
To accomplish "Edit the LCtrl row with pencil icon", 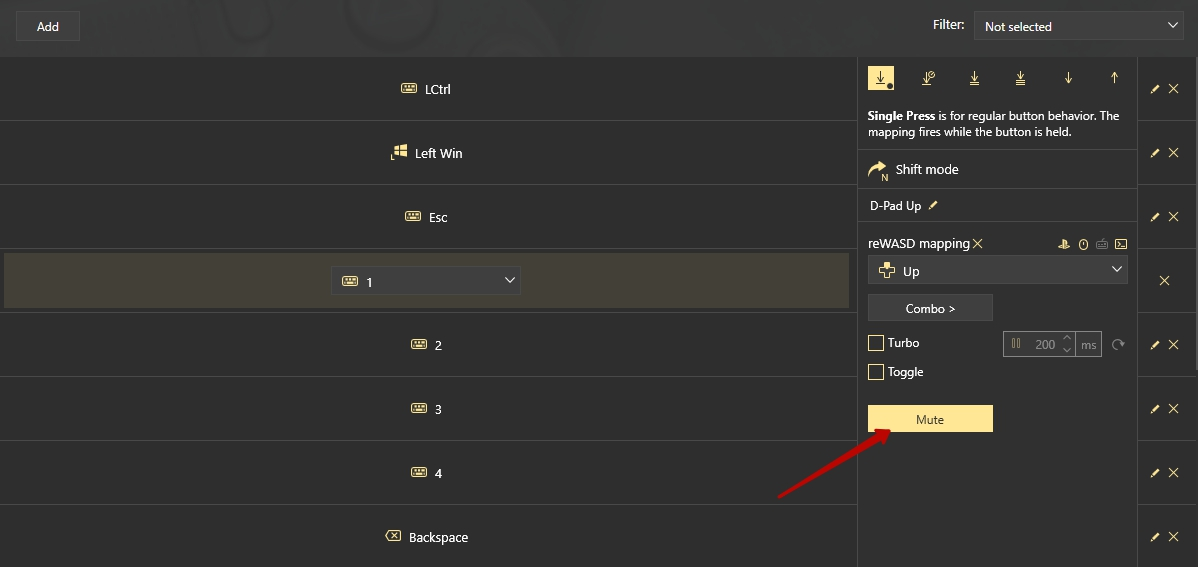I will click(x=1155, y=89).
